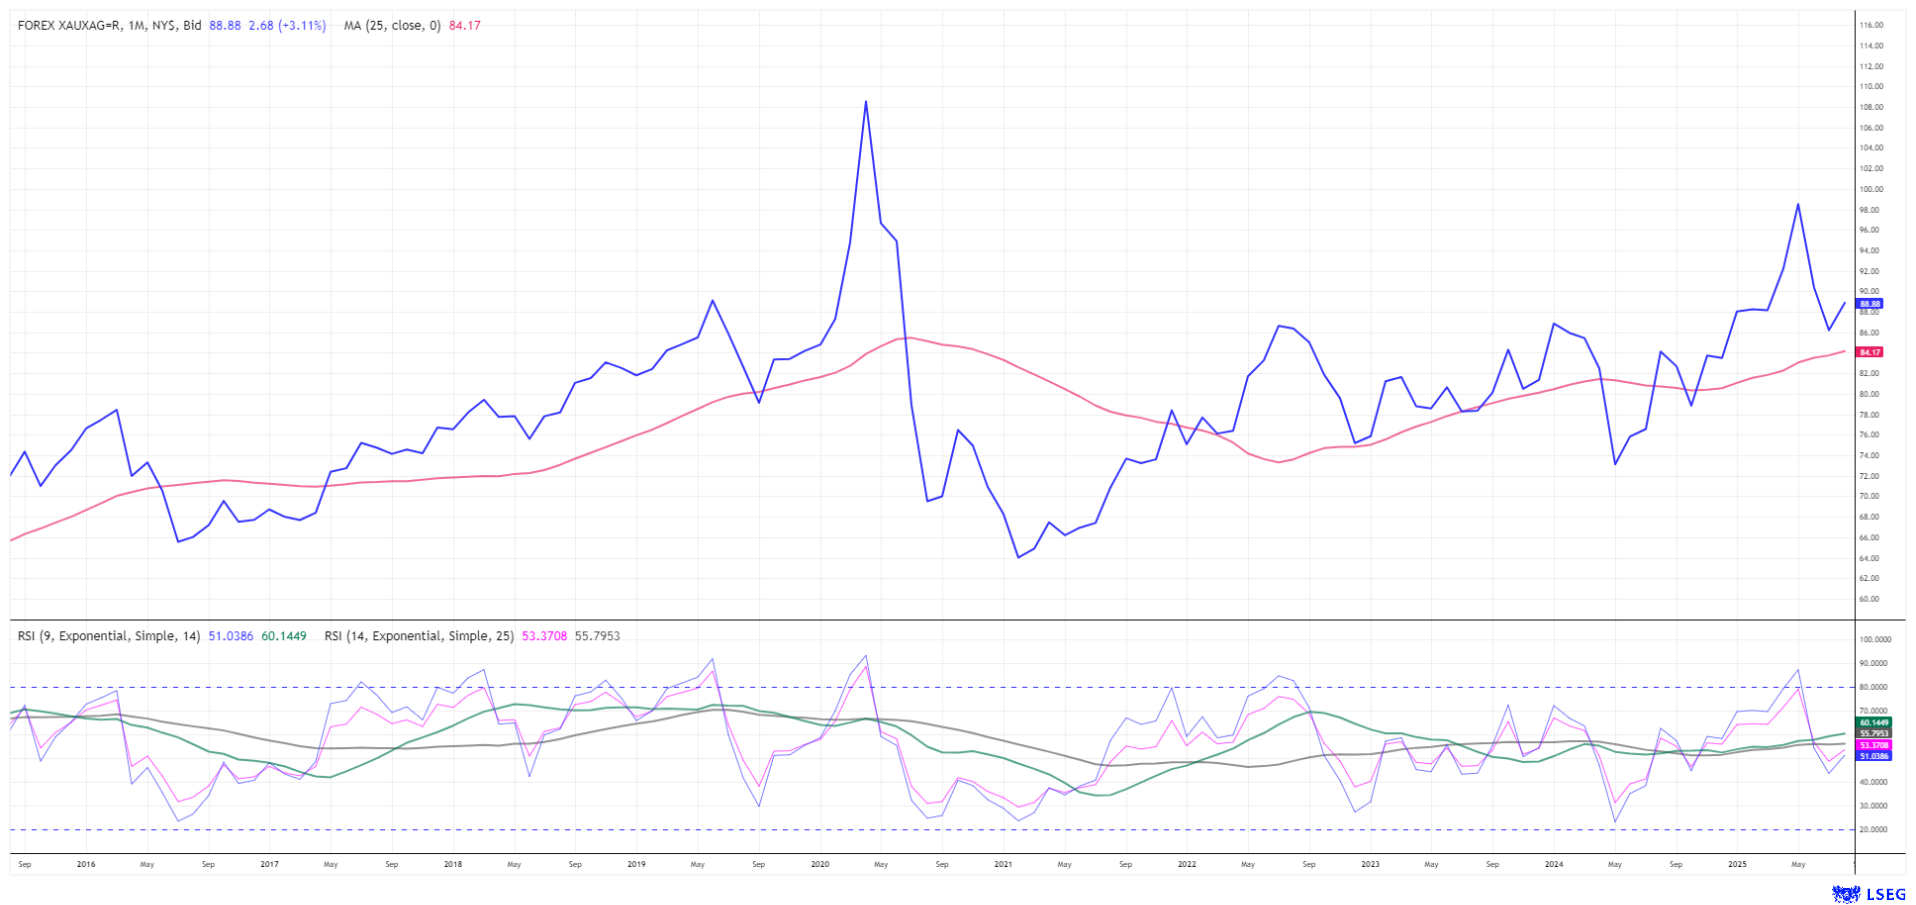Click the red 84.17 MA axis tag
The image size is (1916, 905).
[x=1869, y=352]
